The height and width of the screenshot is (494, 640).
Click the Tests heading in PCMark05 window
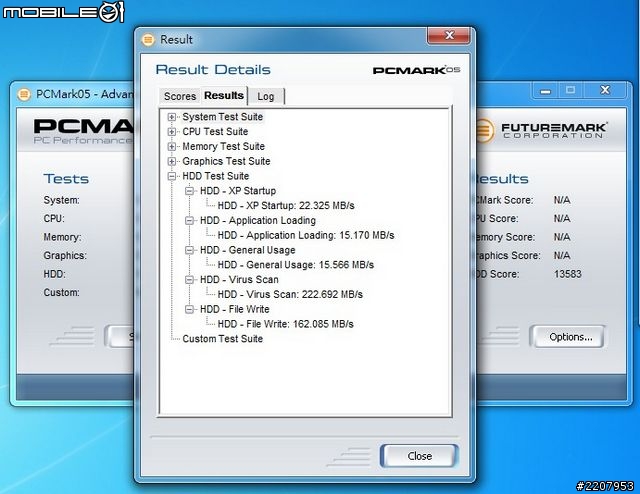(66, 179)
